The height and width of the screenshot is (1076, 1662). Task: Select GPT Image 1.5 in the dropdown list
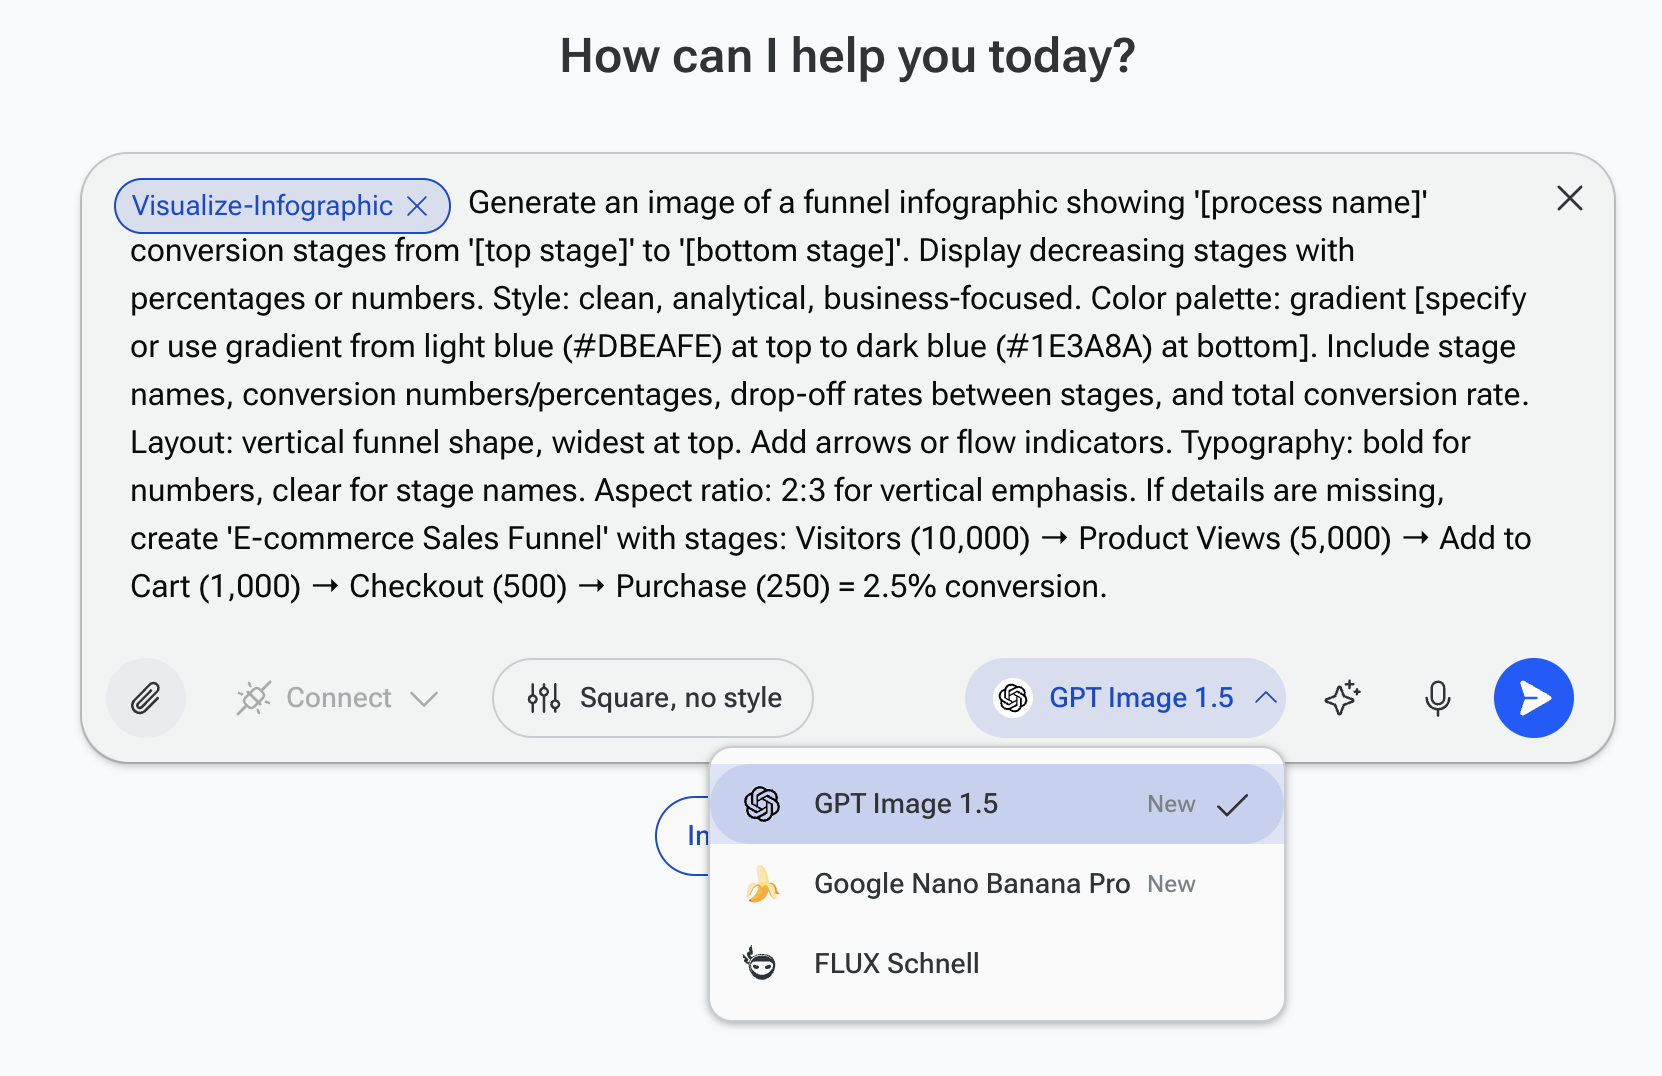click(x=996, y=804)
